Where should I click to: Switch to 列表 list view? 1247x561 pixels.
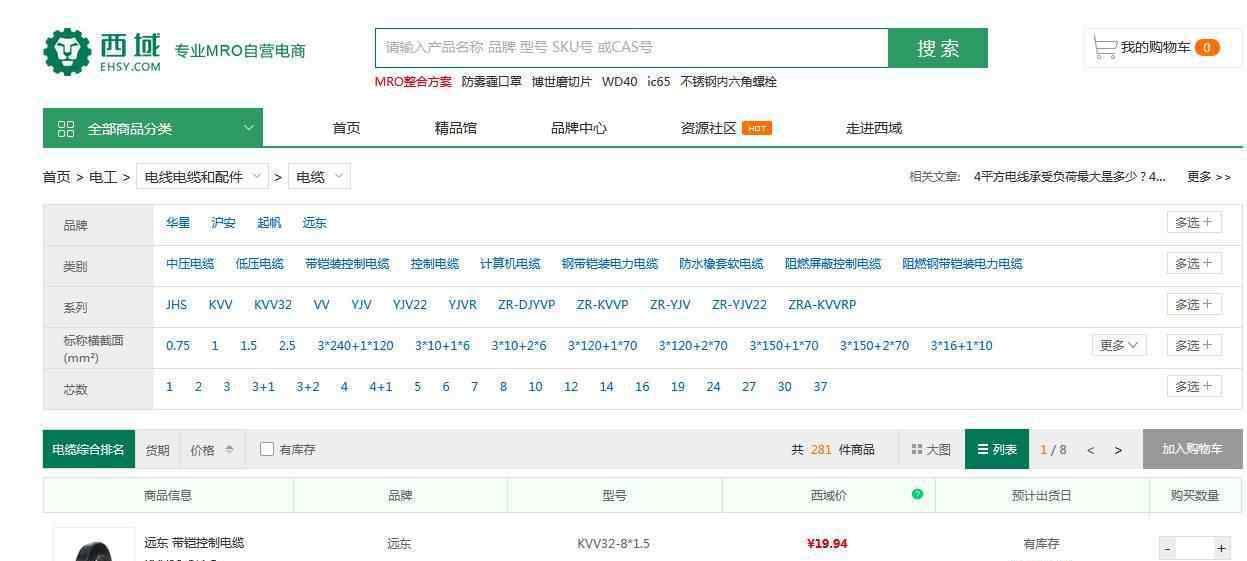(996, 450)
